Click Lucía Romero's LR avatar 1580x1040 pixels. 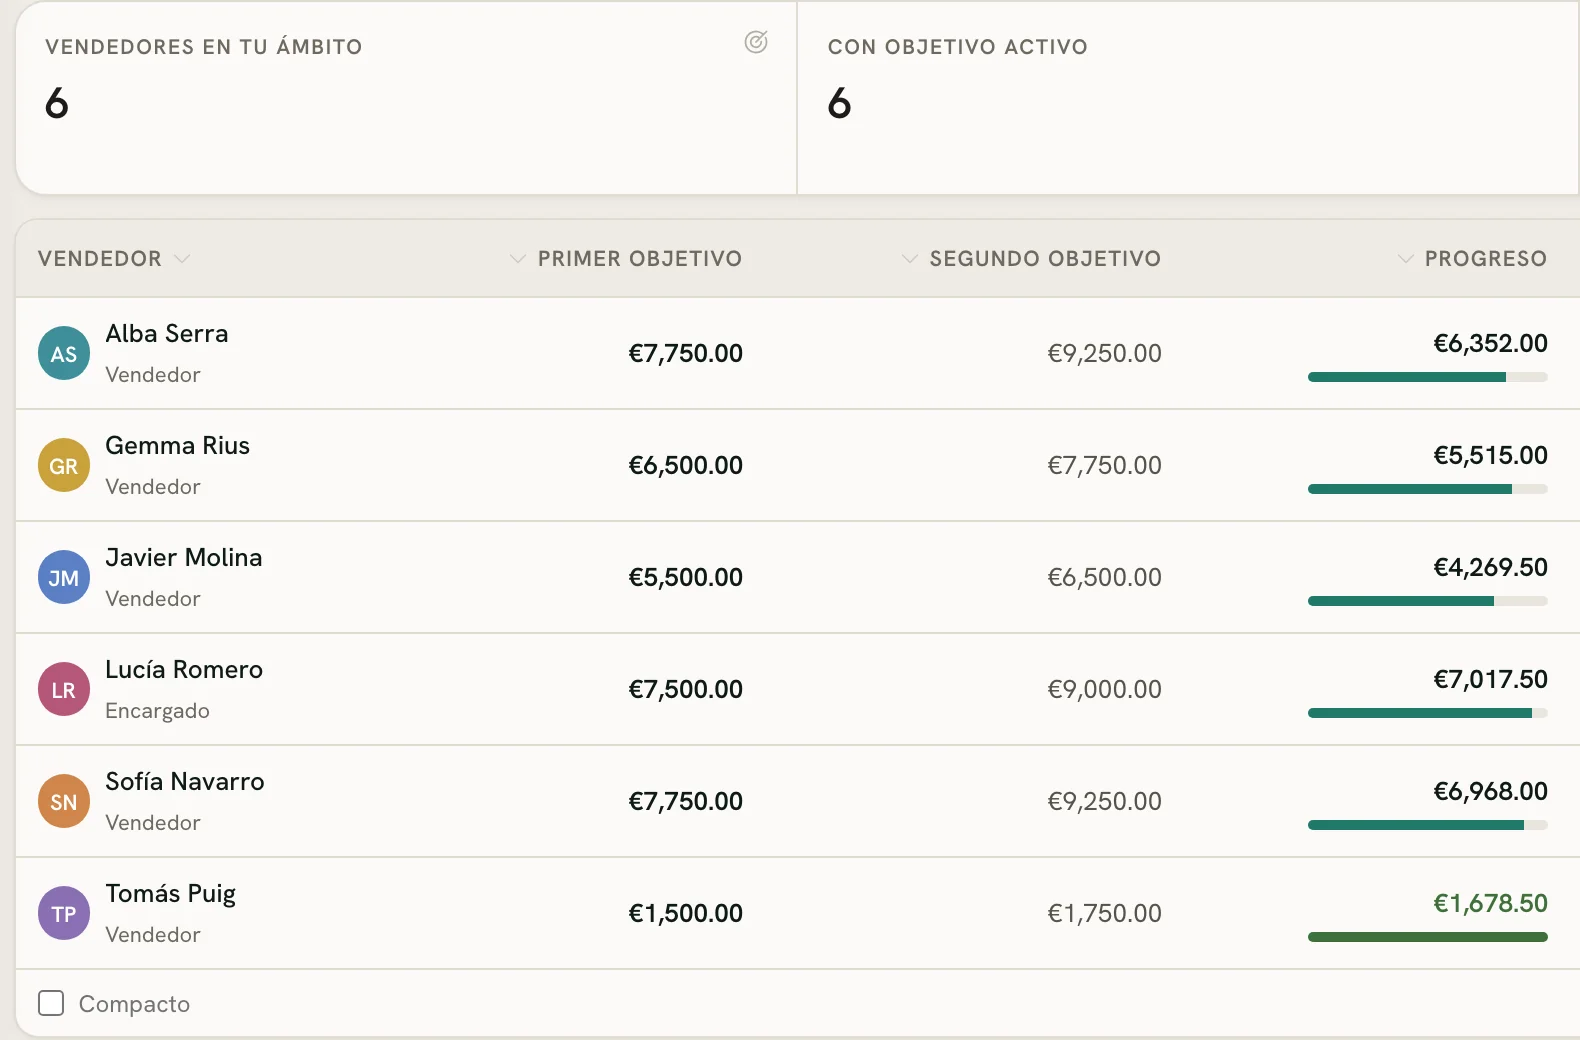tap(64, 689)
